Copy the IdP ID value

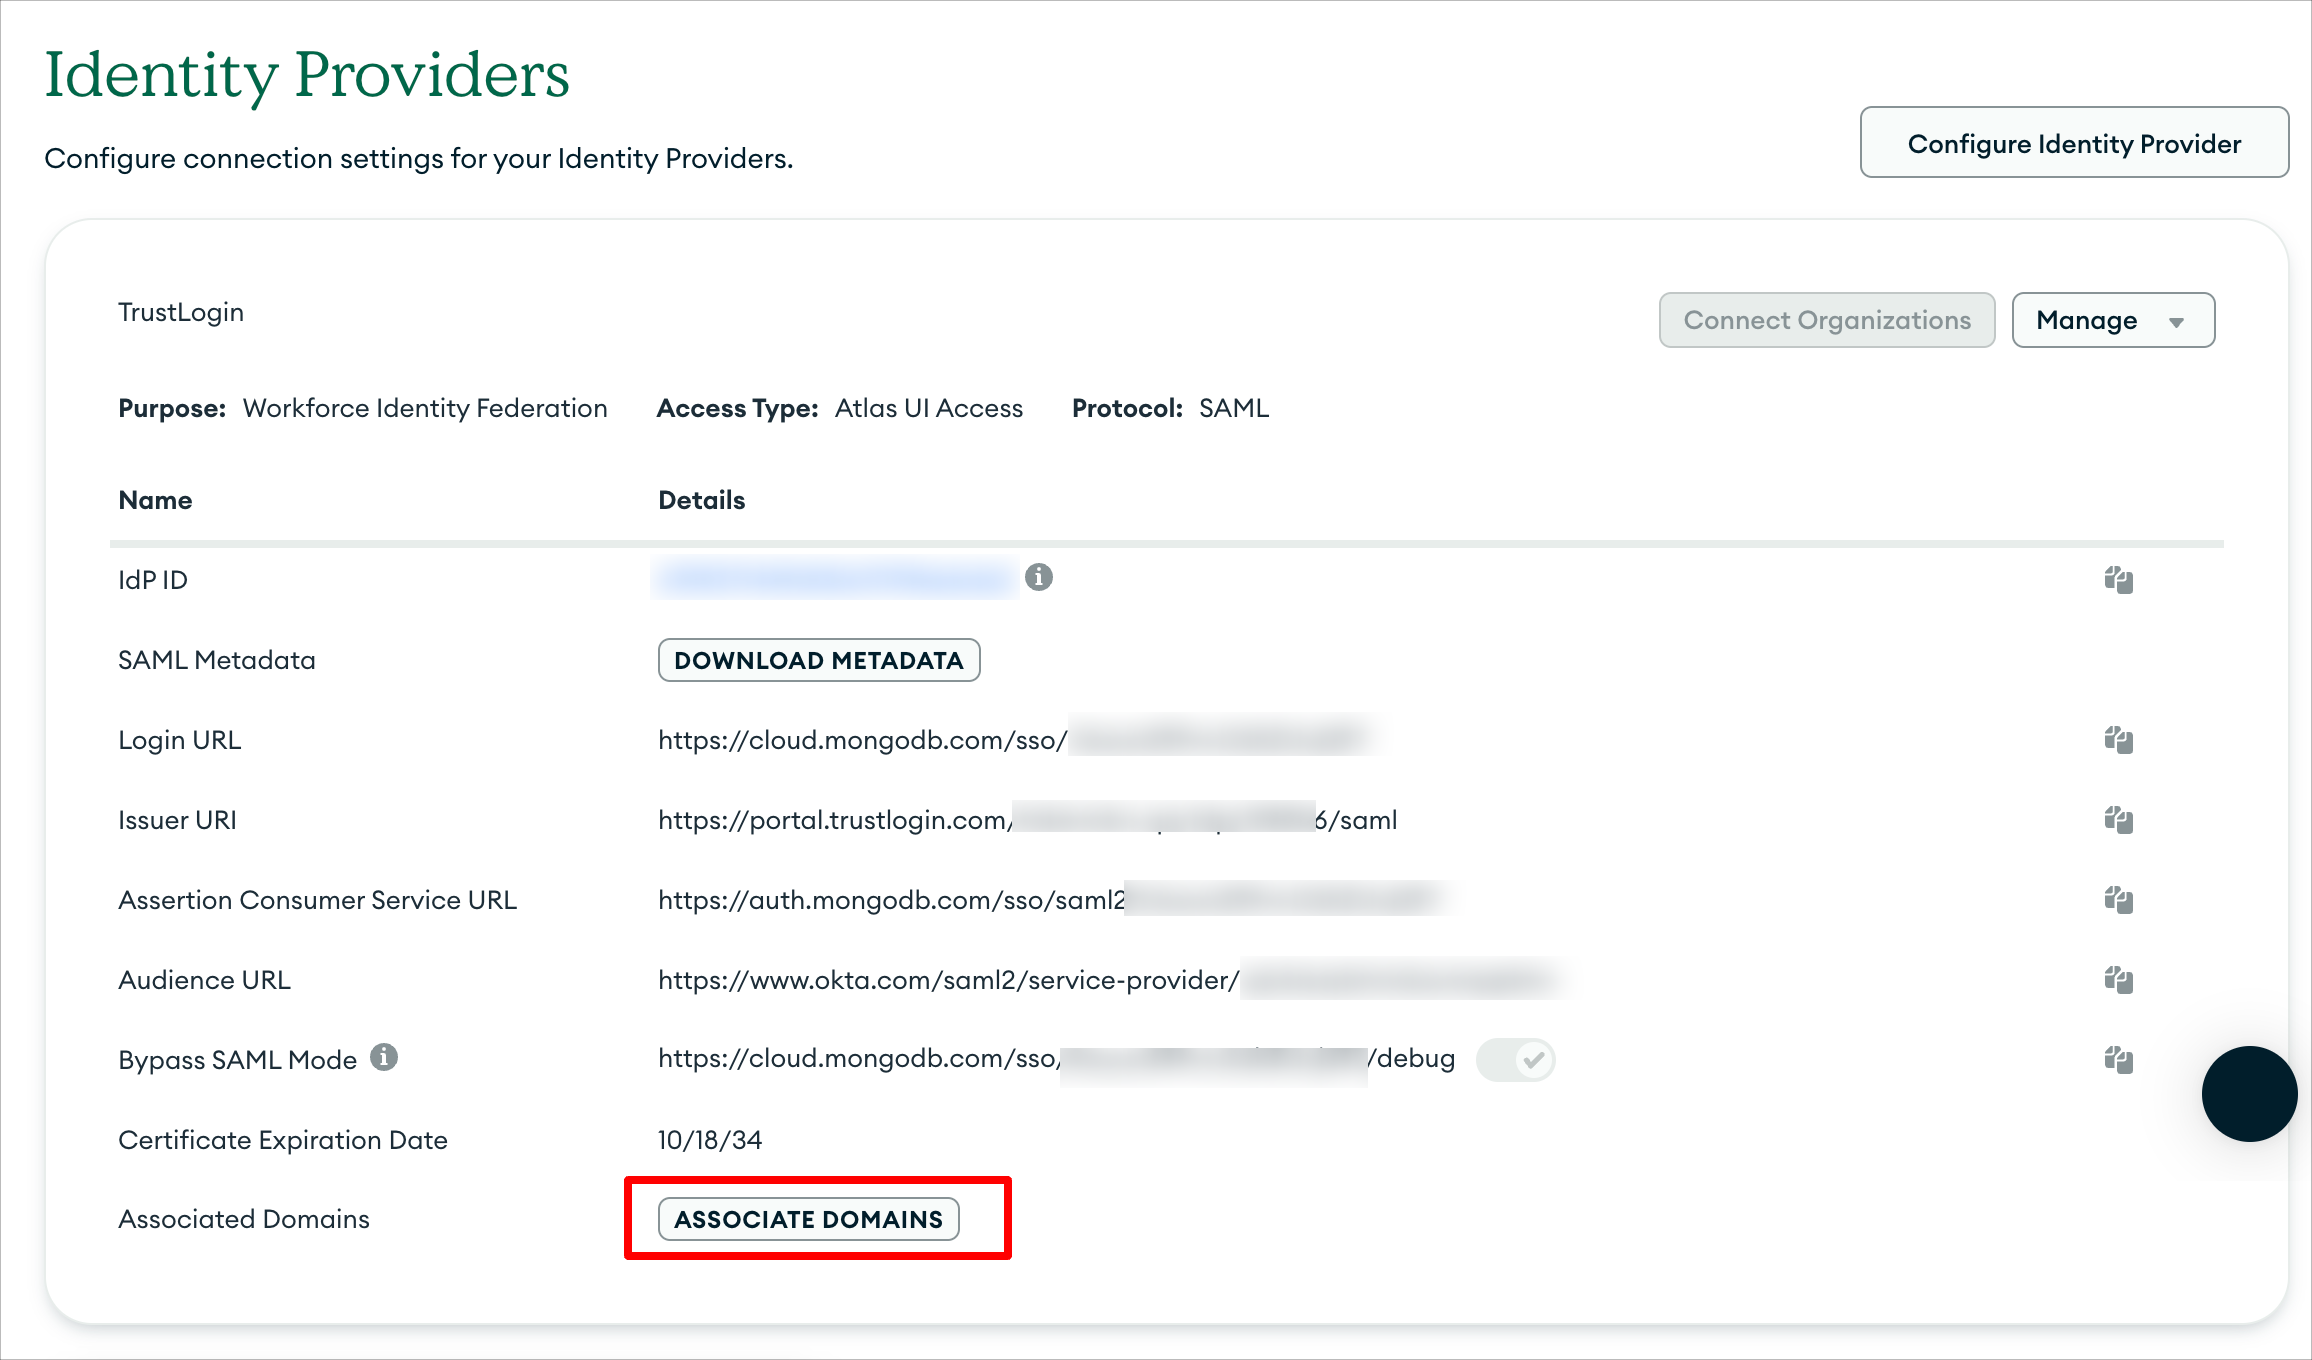click(x=2118, y=580)
